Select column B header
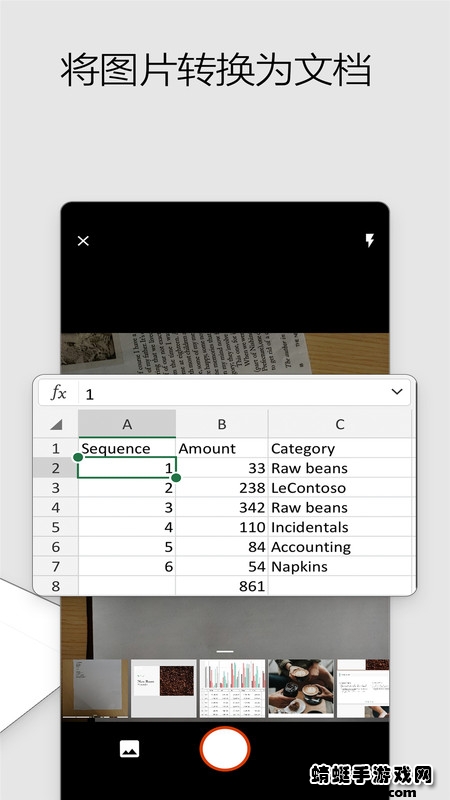Screen dimensions: 450x800 pos(222,424)
